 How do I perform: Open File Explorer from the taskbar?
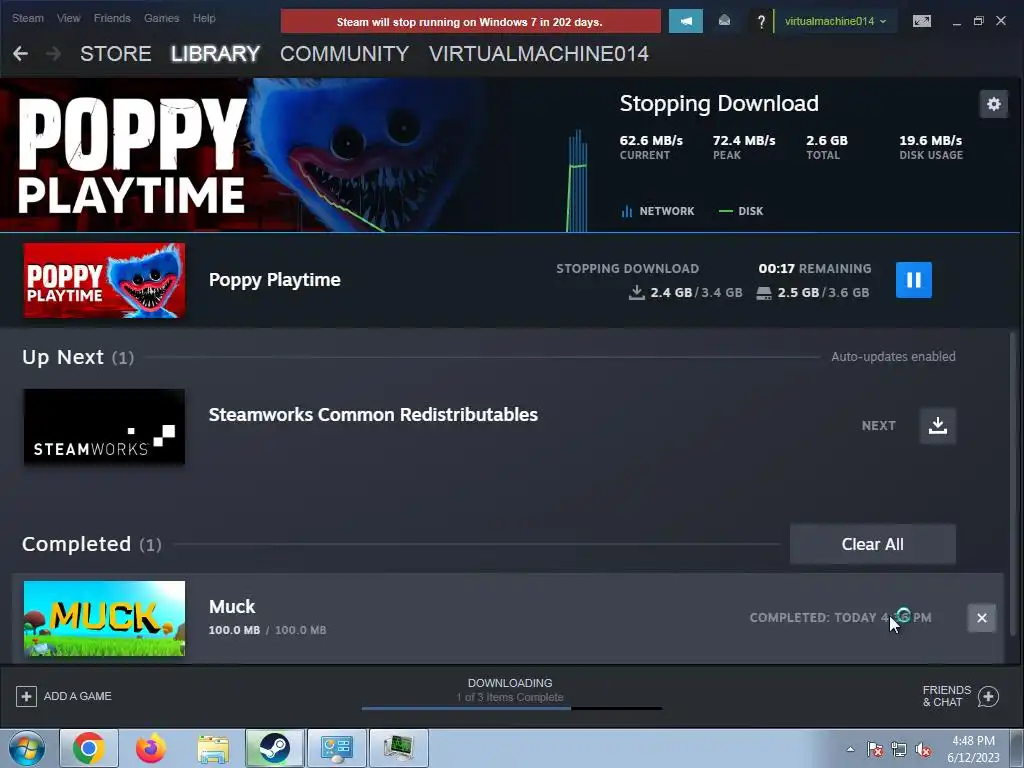pyautogui.click(x=213, y=748)
